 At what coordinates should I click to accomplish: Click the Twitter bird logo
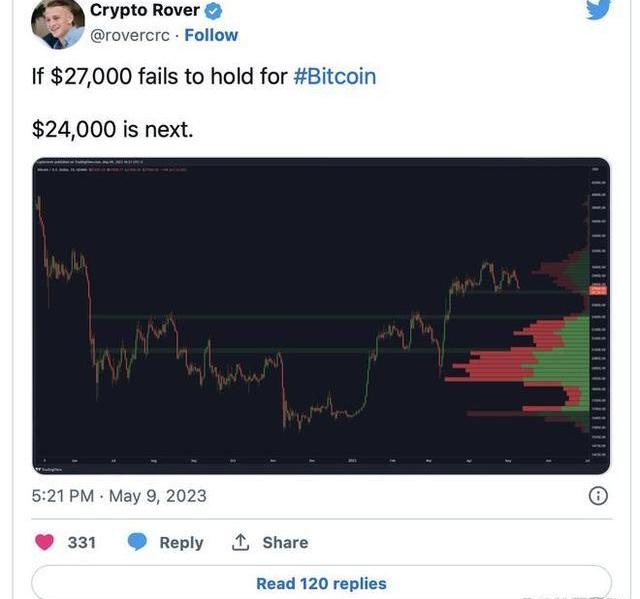[x=597, y=8]
